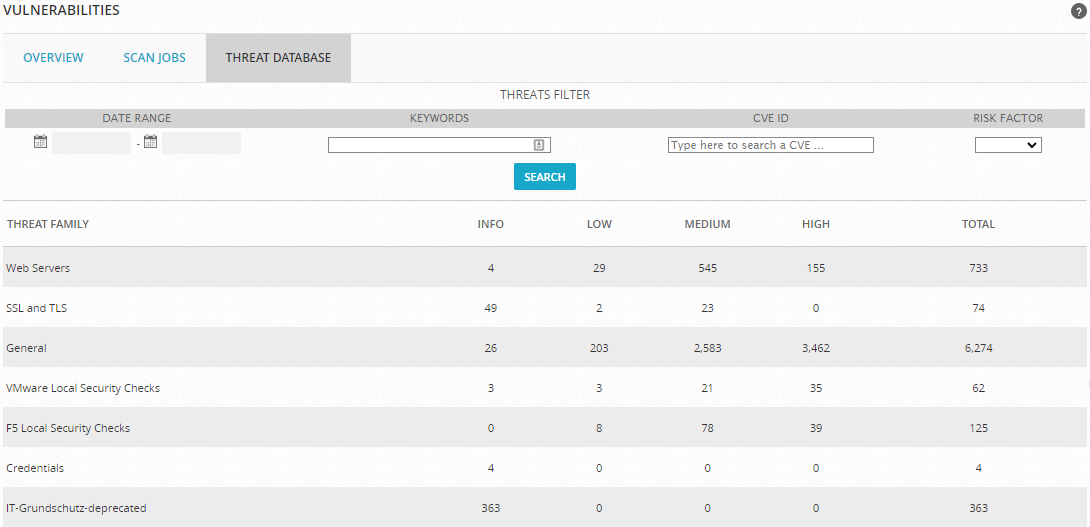Click the end date input box
This screenshot has height=527, width=1090.
(x=201, y=143)
